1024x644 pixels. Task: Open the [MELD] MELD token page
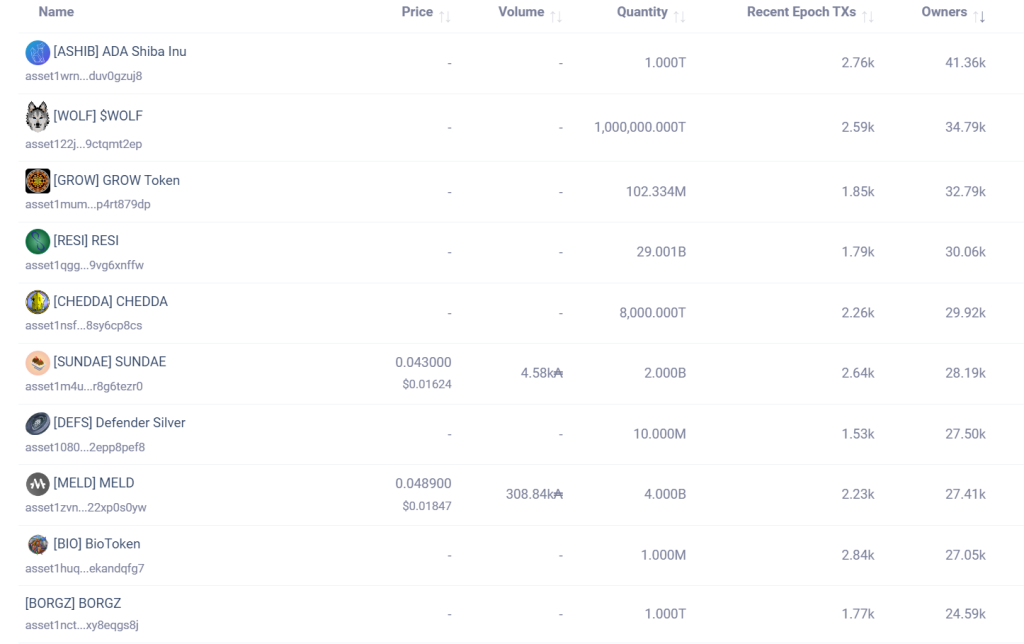pyautogui.click(x=94, y=483)
